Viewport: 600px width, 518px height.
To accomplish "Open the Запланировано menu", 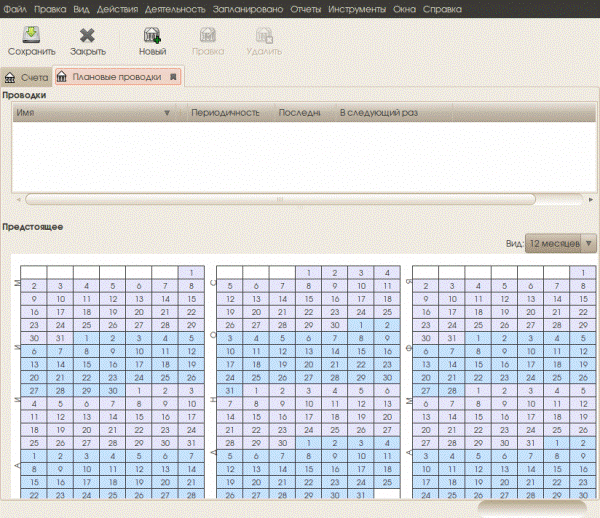I will point(248,9).
